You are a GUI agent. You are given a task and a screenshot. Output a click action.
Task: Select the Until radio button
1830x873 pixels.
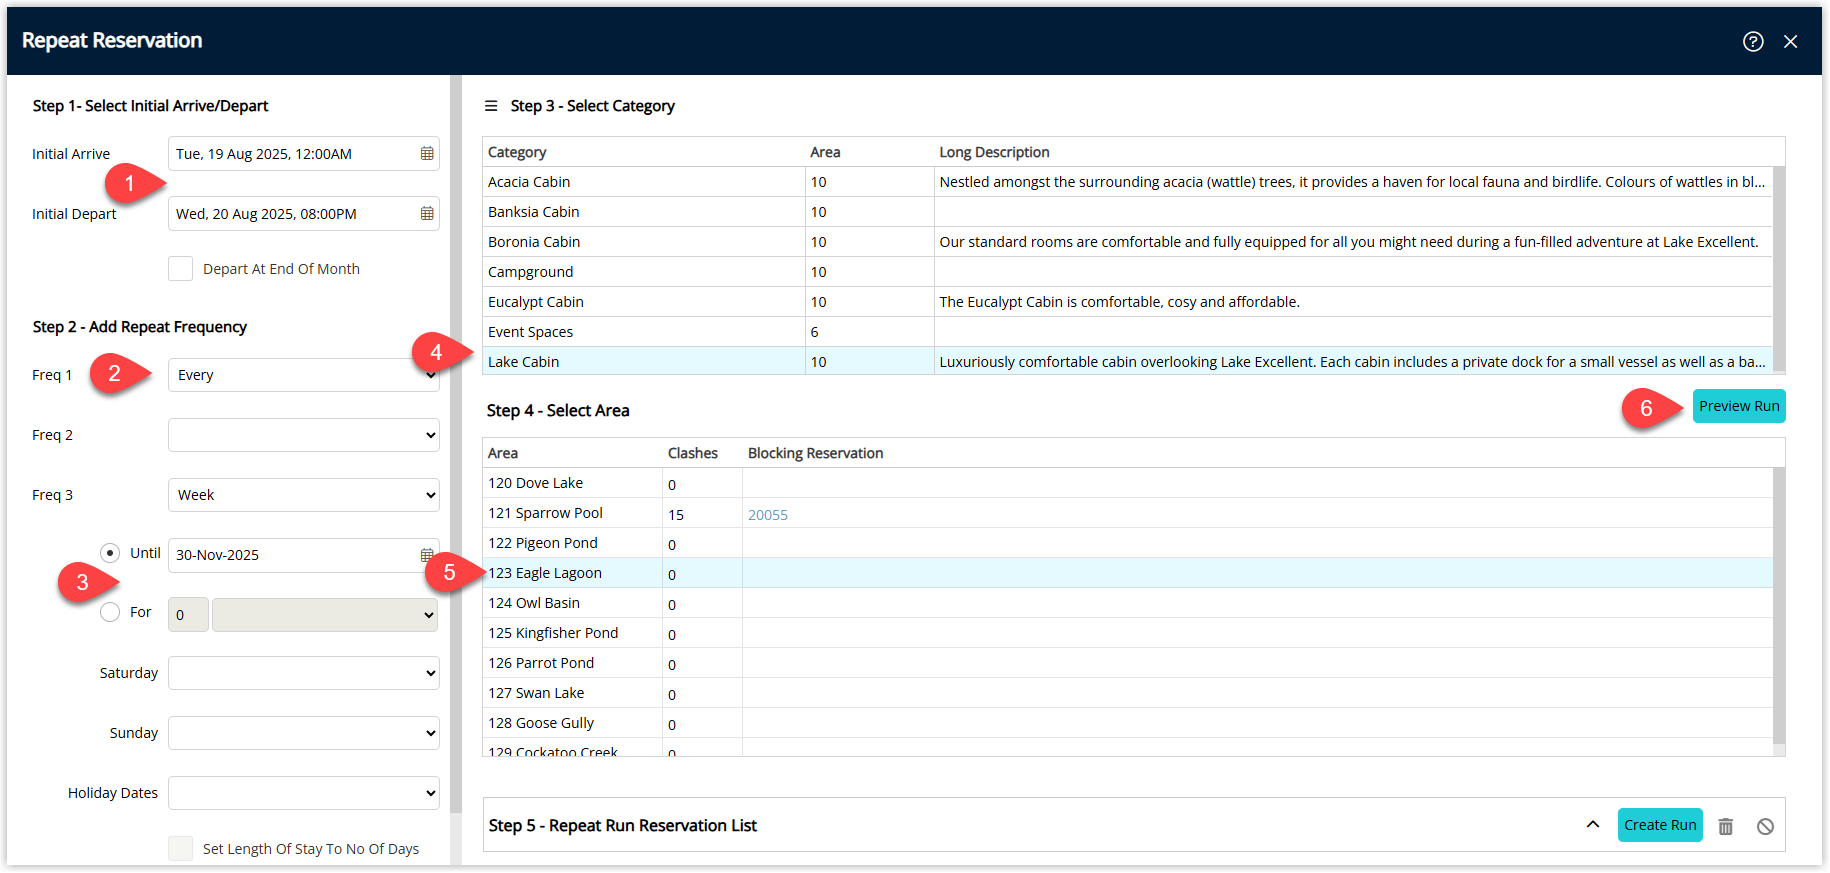point(110,553)
